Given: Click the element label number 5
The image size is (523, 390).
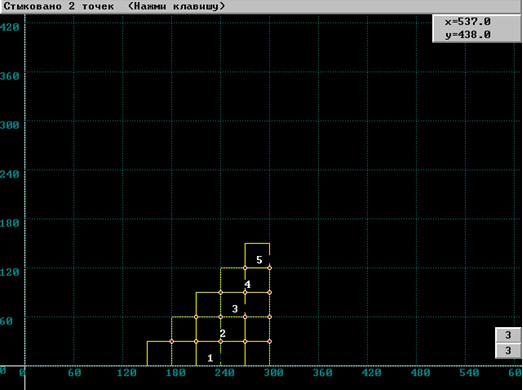Looking at the screenshot, I should click(259, 260).
